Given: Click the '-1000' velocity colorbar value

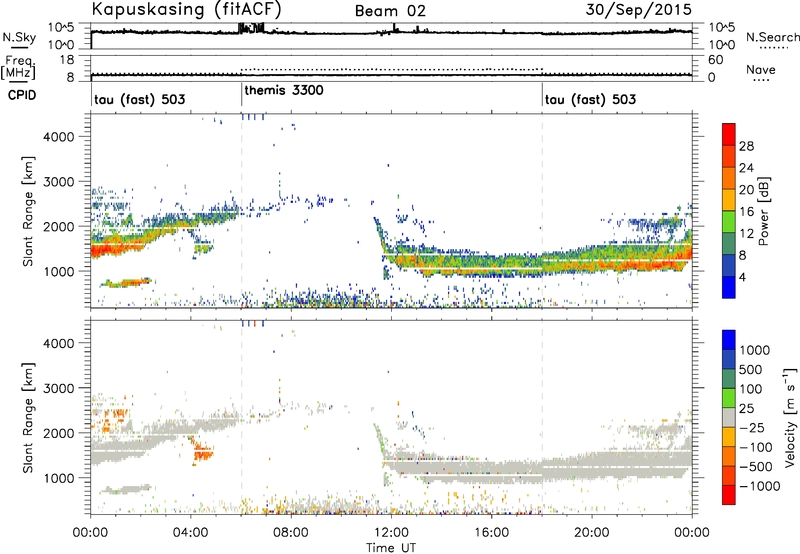Looking at the screenshot, I should pos(760,486).
